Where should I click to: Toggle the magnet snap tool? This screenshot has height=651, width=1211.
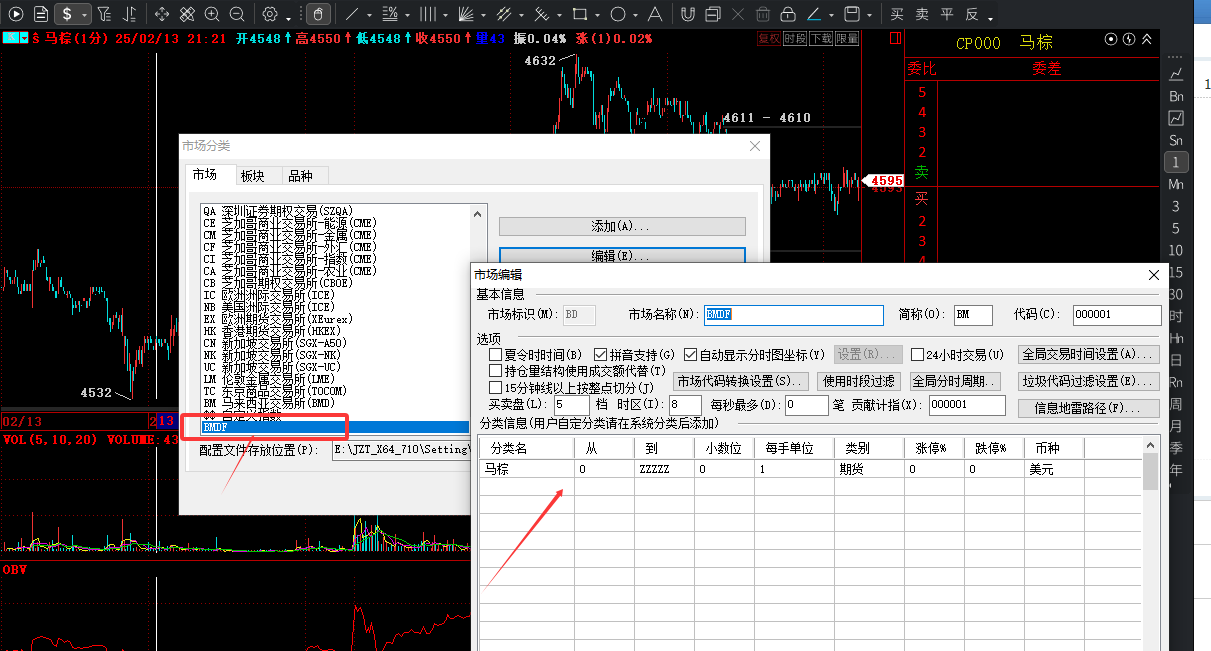click(x=687, y=14)
